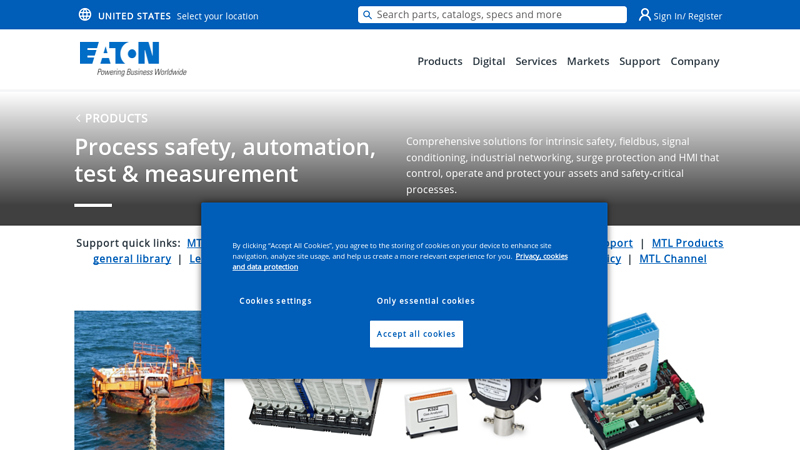Open Sign In/ Register
The image size is (800, 450).
[x=687, y=16]
